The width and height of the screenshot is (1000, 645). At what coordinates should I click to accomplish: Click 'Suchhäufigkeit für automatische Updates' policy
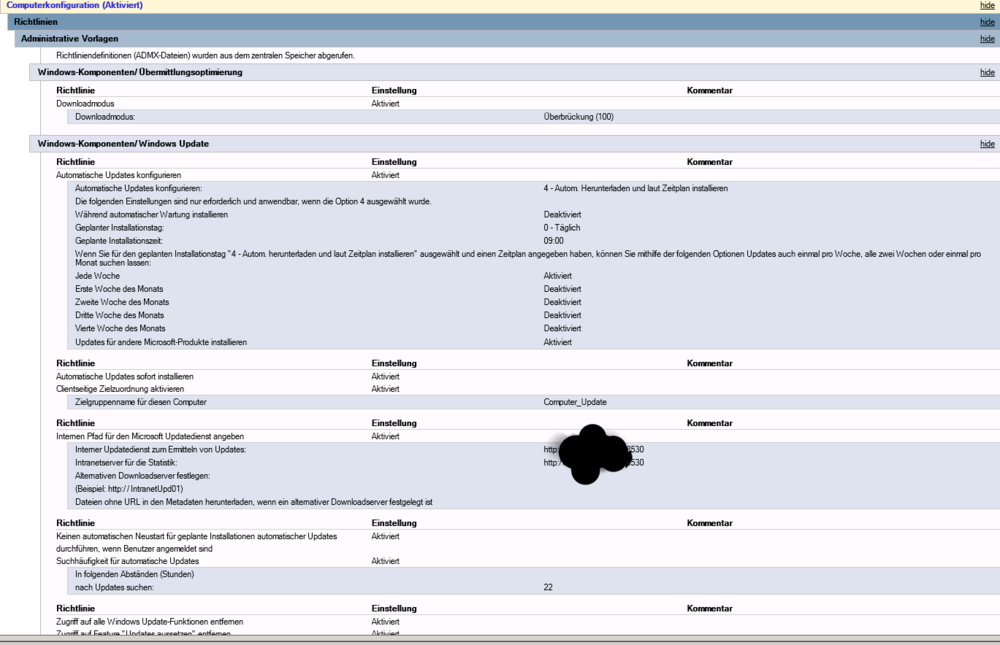click(126, 561)
